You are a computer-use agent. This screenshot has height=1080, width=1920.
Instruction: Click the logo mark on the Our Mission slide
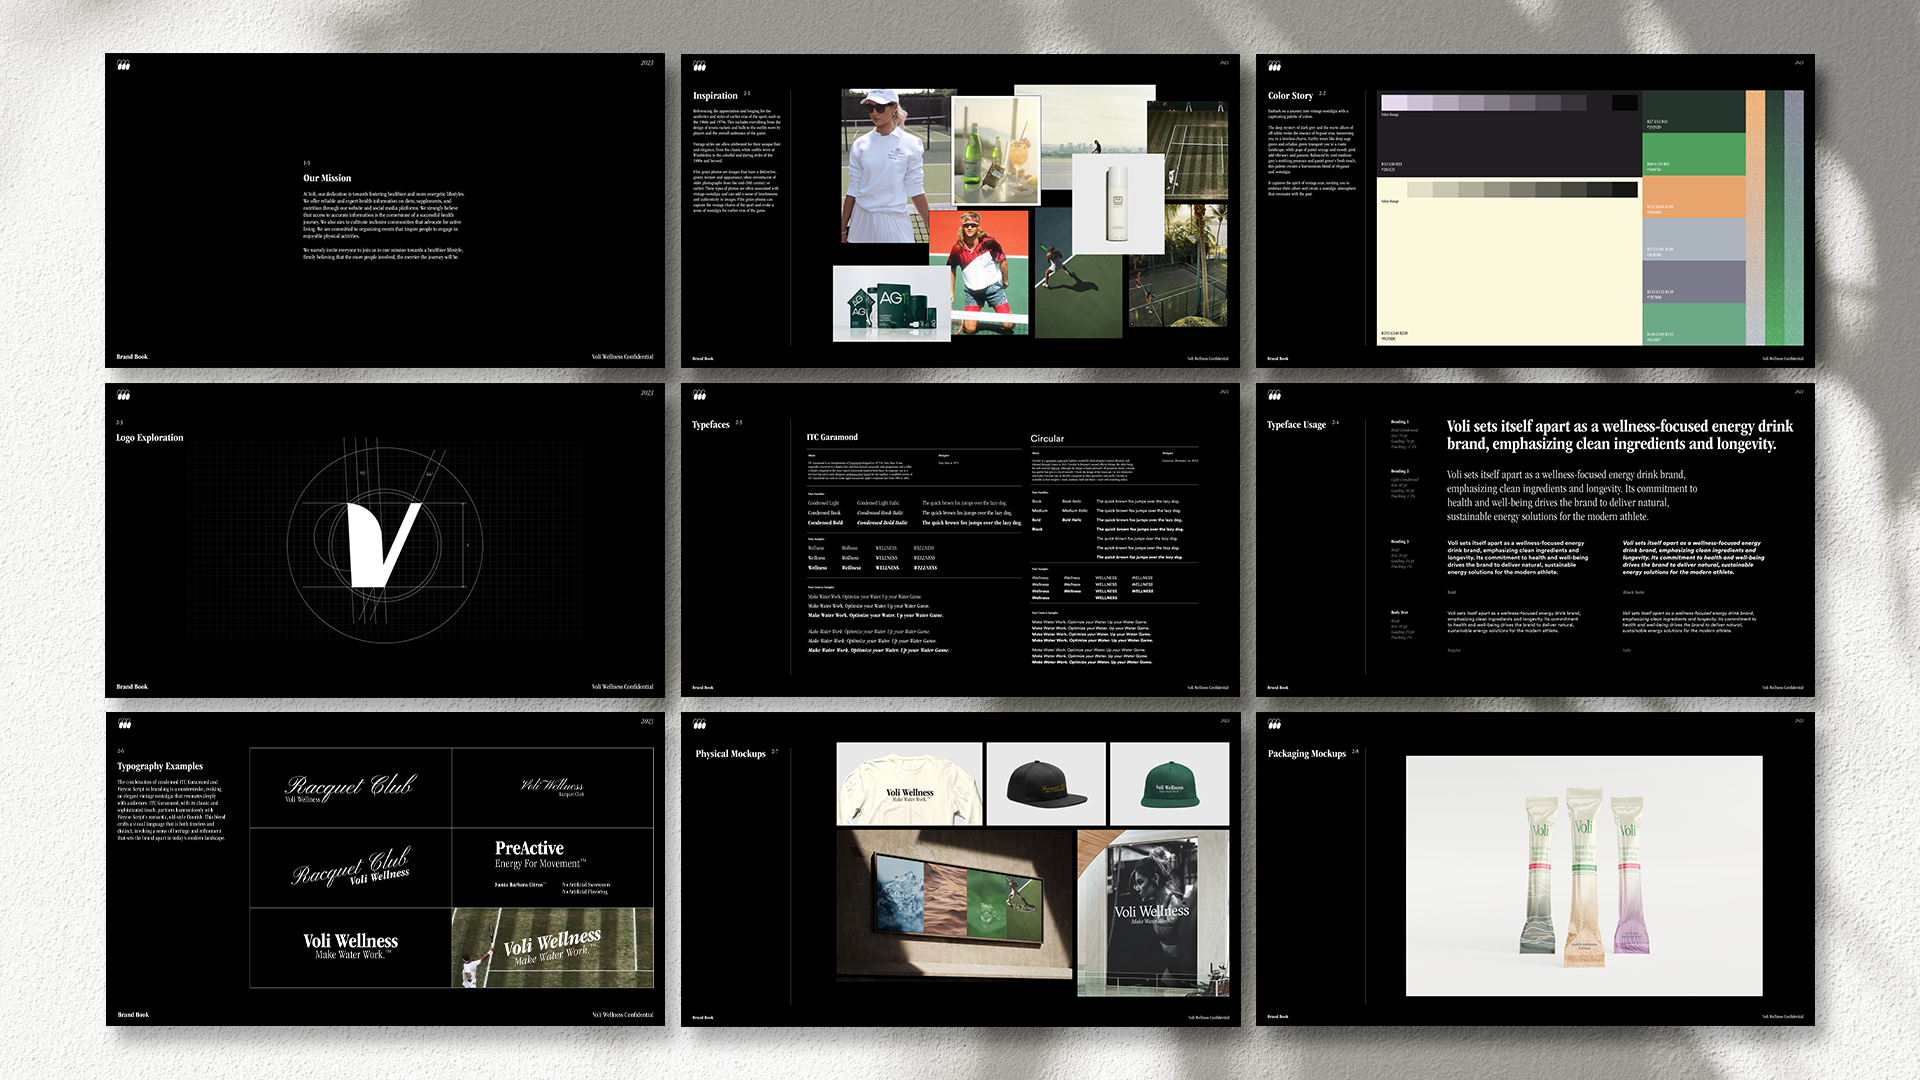point(124,65)
